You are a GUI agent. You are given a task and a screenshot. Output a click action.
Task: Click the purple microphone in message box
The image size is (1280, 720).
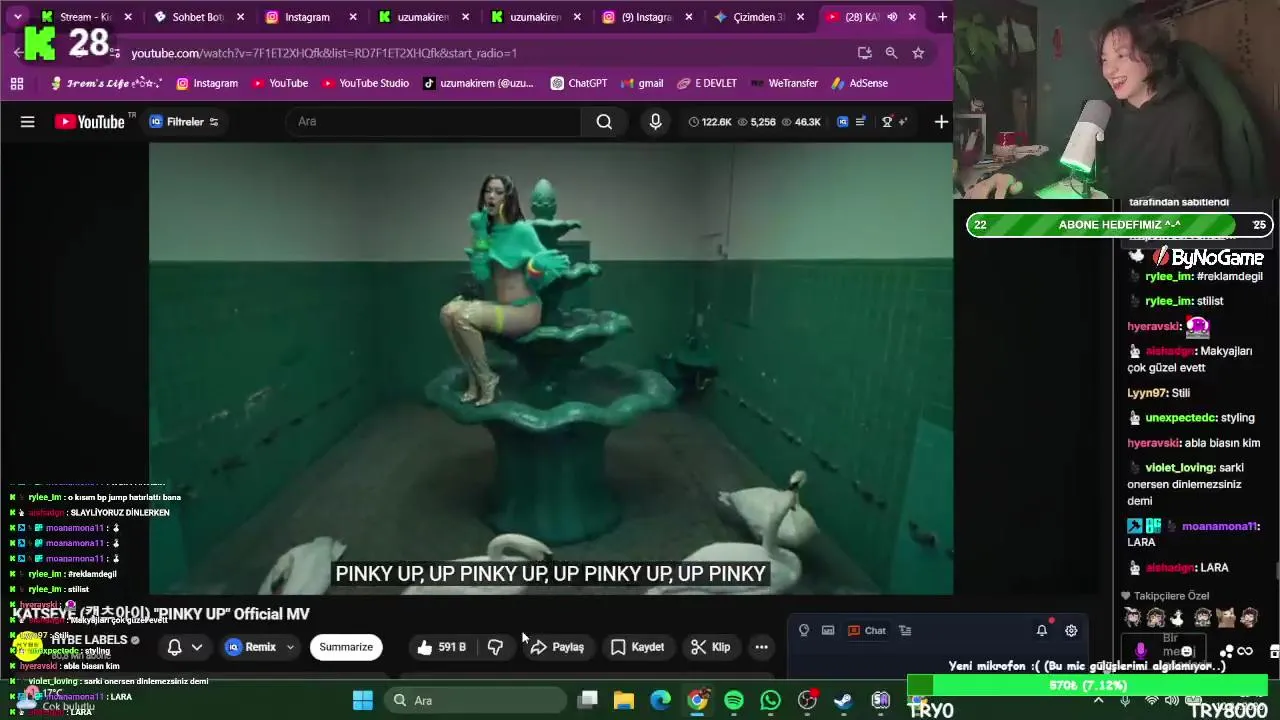[1141, 652]
